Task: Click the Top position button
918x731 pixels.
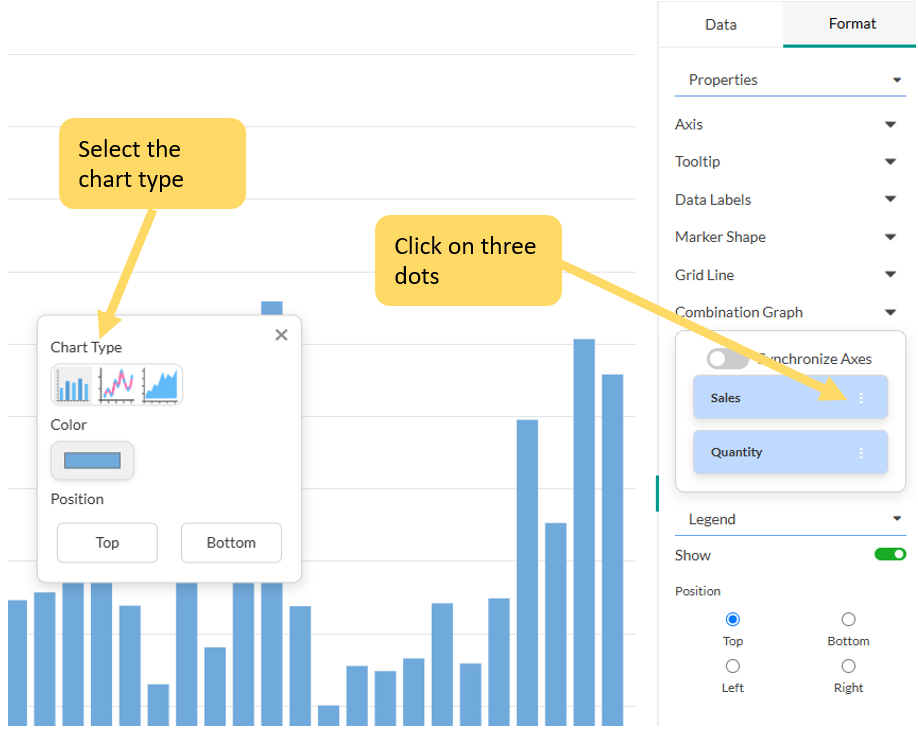Action: click(x=107, y=543)
